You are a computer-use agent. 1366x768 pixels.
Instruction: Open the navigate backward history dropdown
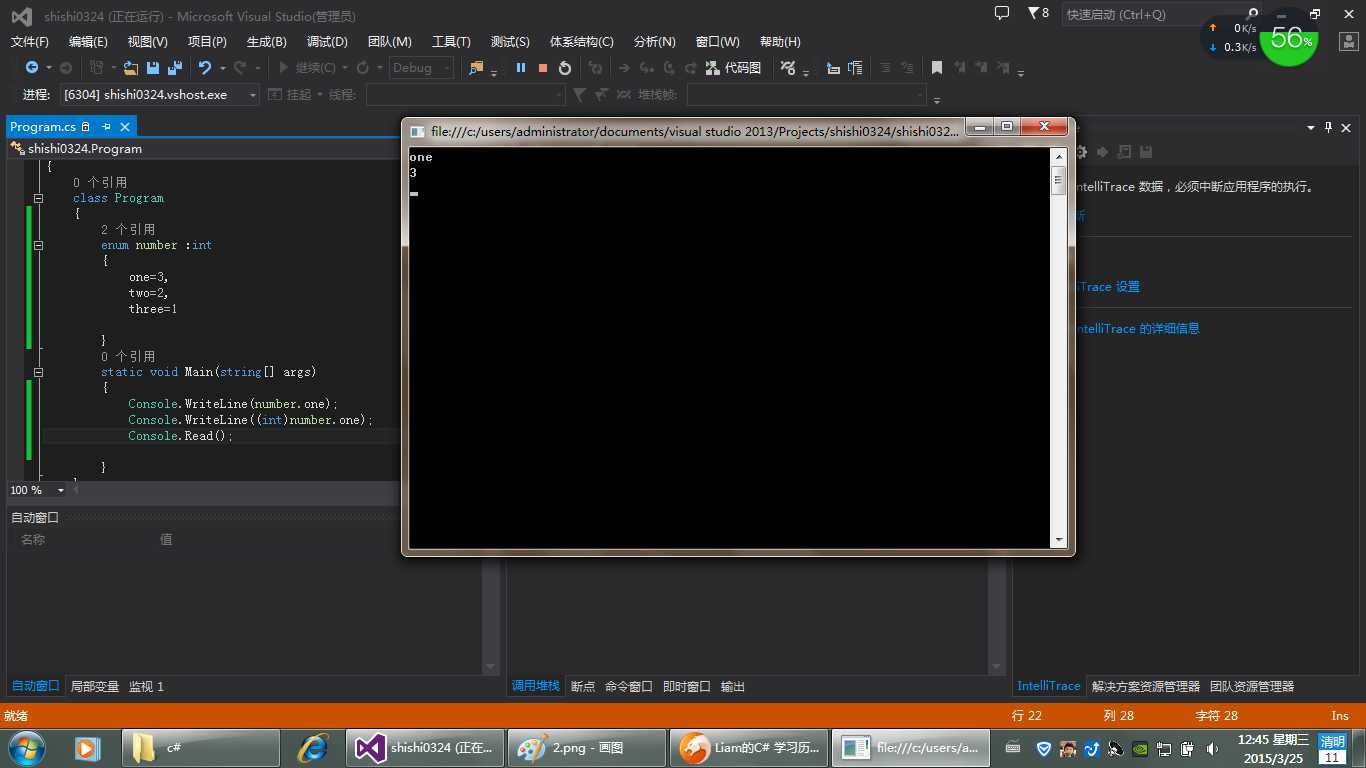(x=49, y=68)
